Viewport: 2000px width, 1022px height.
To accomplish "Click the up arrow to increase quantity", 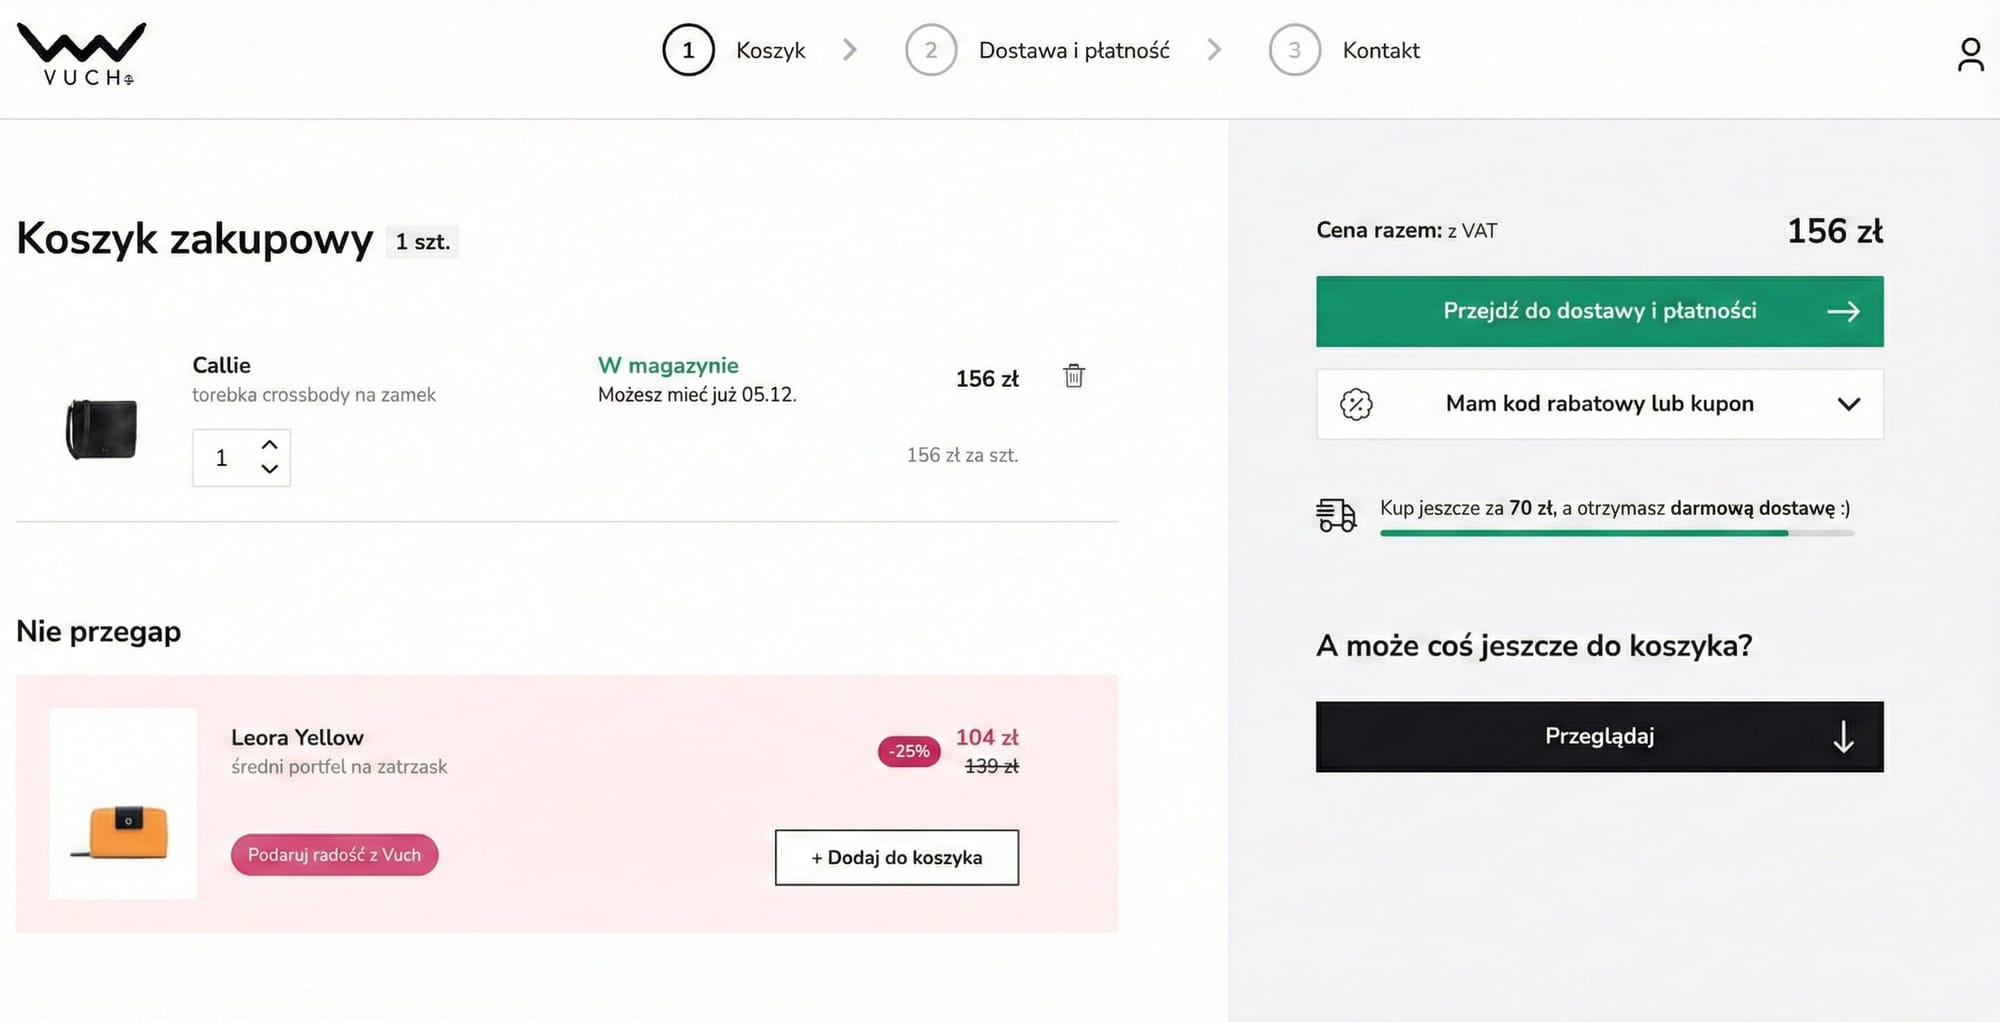I will [x=268, y=444].
